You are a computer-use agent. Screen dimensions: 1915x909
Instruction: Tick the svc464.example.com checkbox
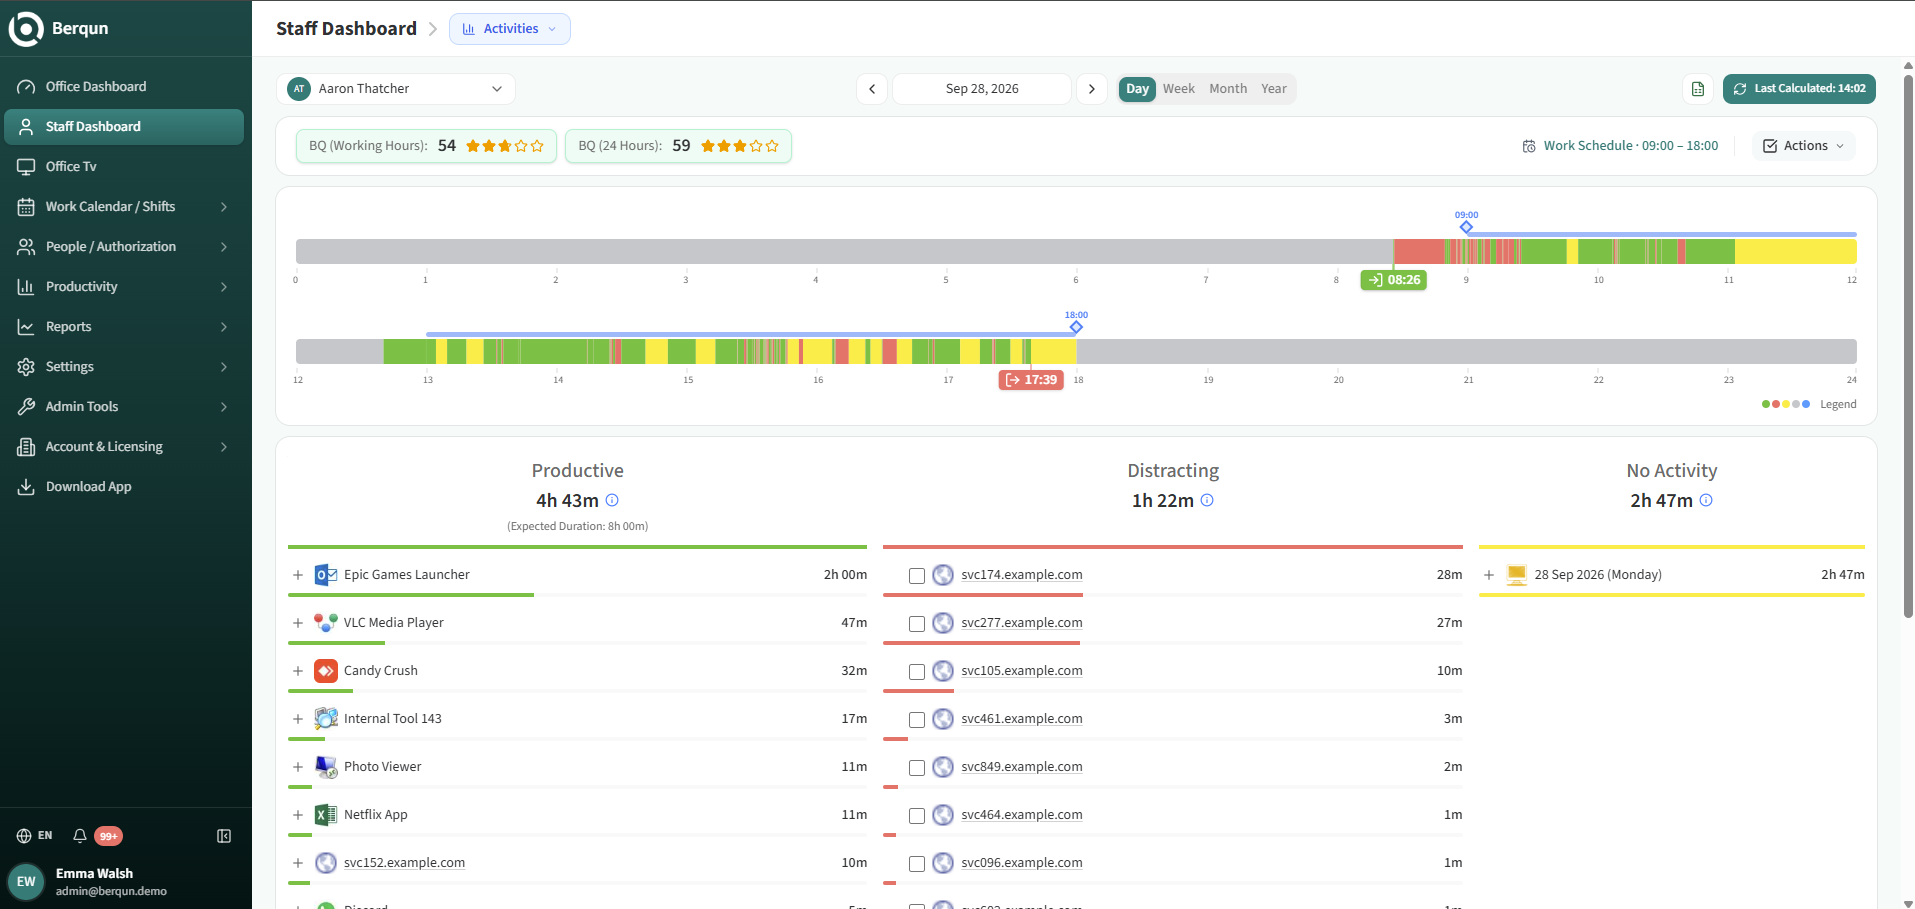[917, 816]
